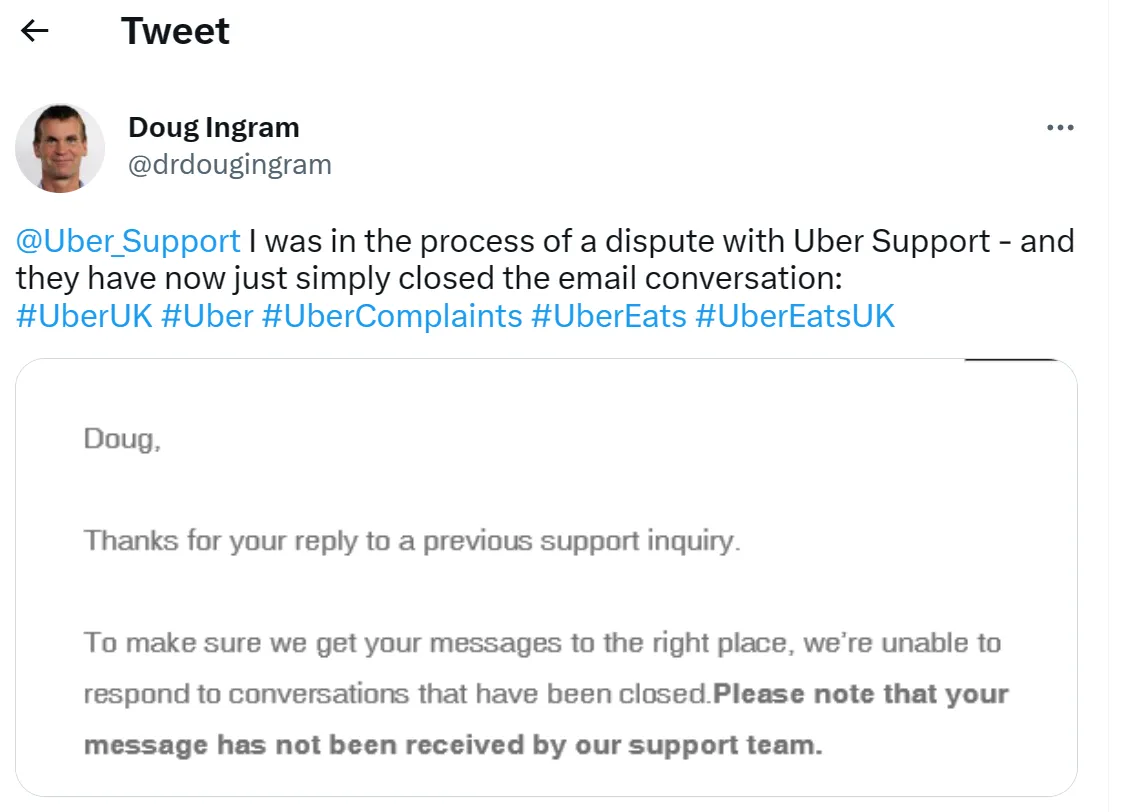
Task: Click the "Doug," greeting in the email
Action: tap(122, 439)
